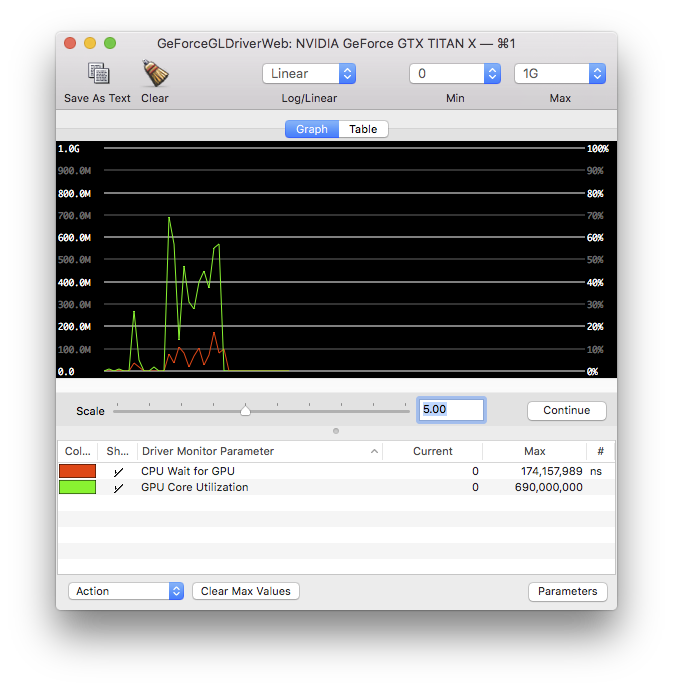Open the Max value dropdown
Viewport: 673px width, 690px height.
point(560,73)
